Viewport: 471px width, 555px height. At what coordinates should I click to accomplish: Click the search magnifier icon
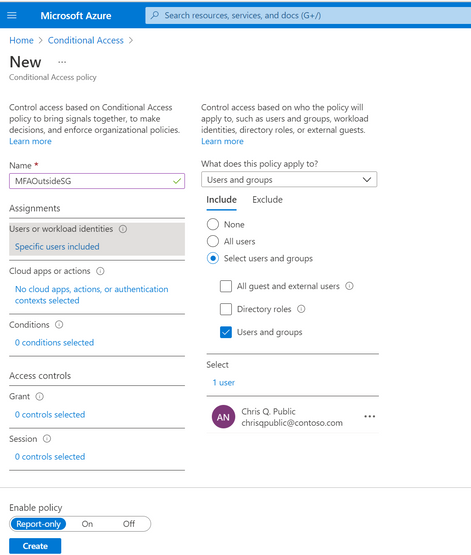pyautogui.click(x=155, y=15)
